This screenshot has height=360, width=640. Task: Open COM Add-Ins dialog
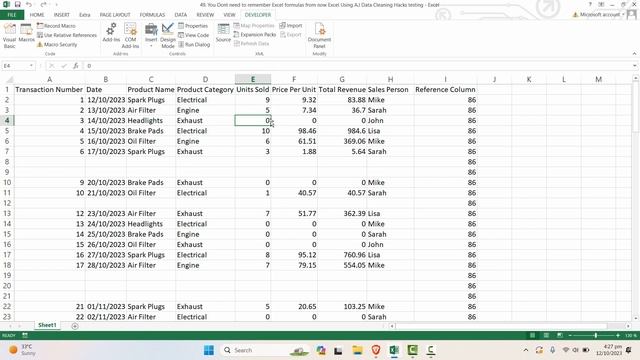(130, 36)
